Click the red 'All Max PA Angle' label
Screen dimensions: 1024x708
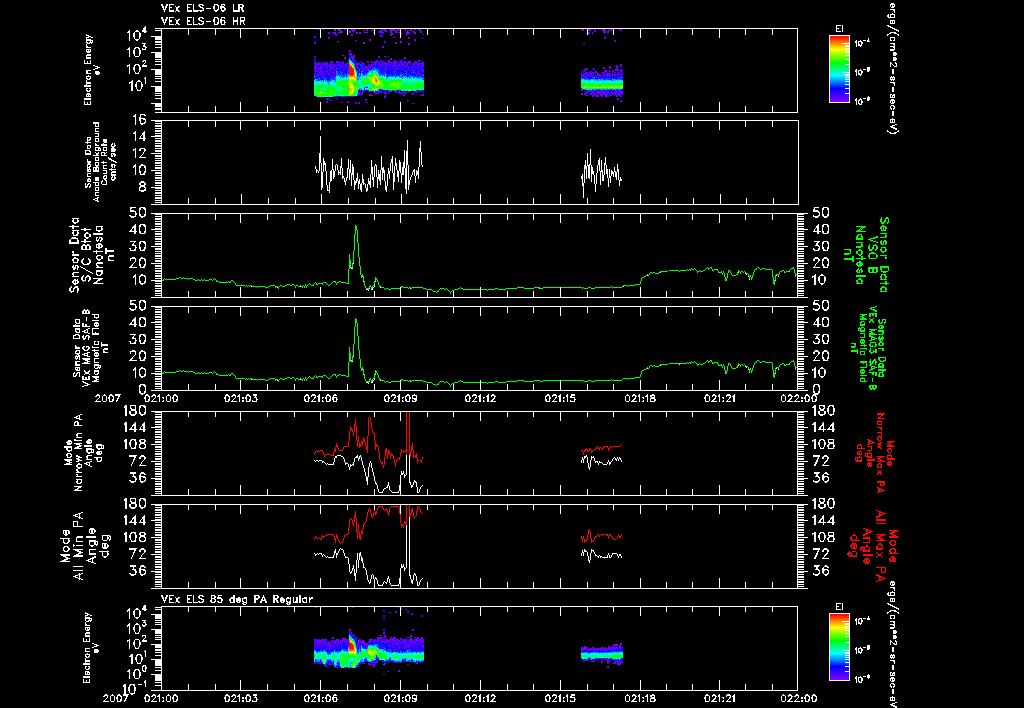pyautogui.click(x=875, y=546)
